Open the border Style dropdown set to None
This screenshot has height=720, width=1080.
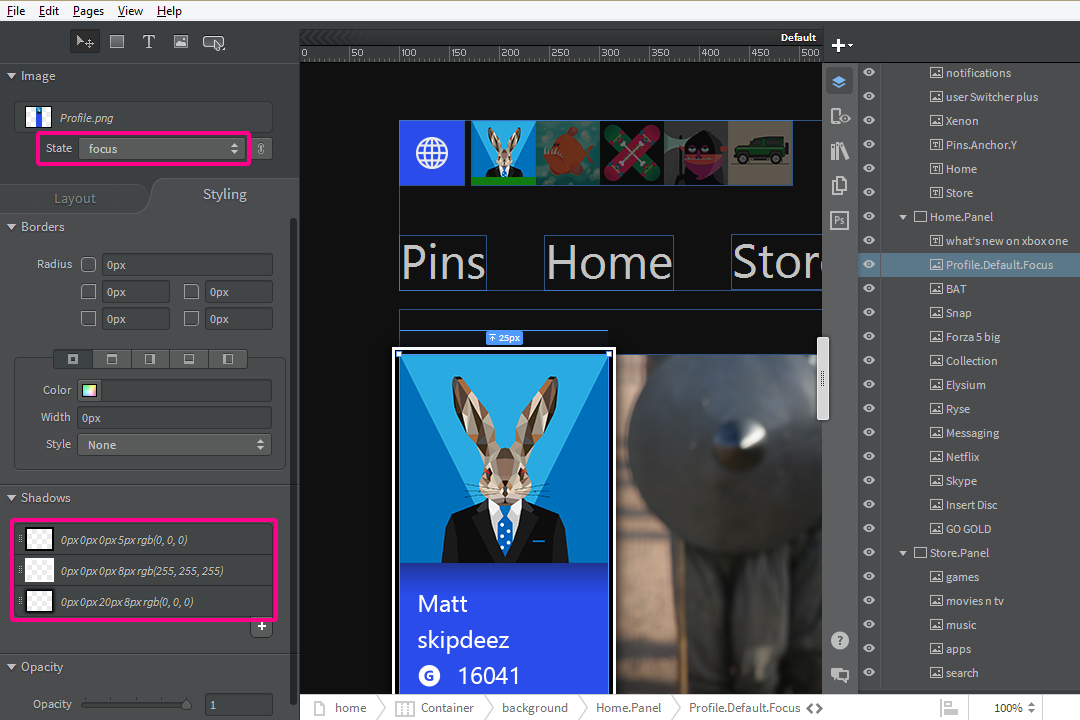(x=174, y=444)
